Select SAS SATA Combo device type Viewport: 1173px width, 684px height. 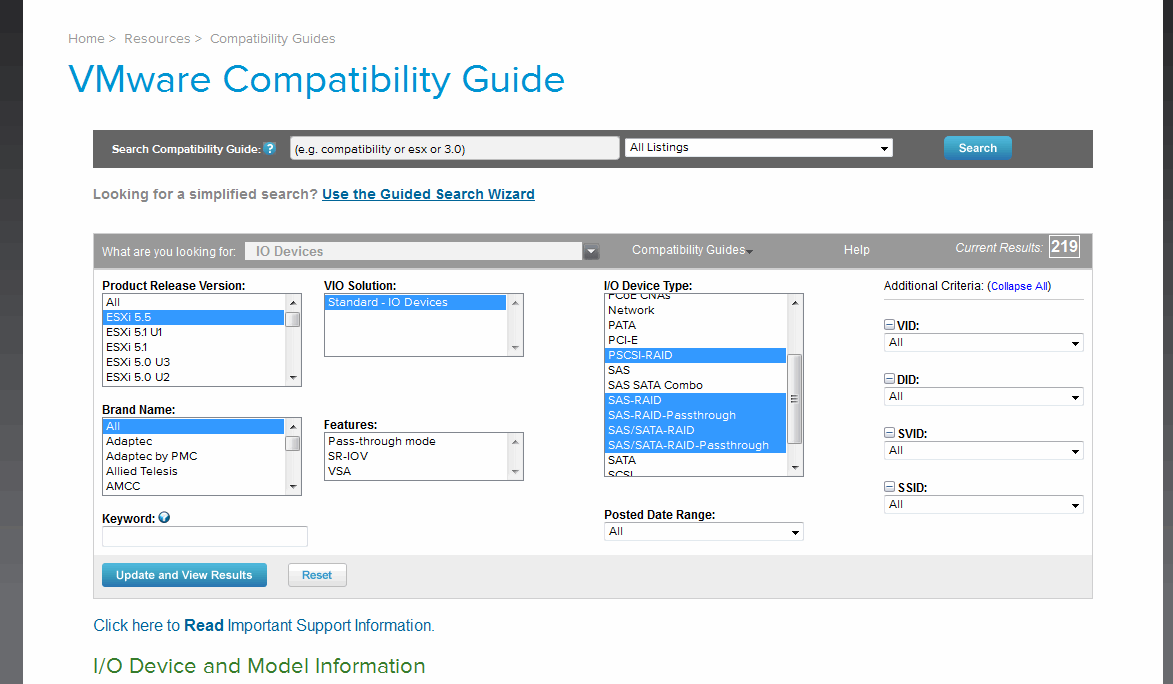pyautogui.click(x=695, y=385)
